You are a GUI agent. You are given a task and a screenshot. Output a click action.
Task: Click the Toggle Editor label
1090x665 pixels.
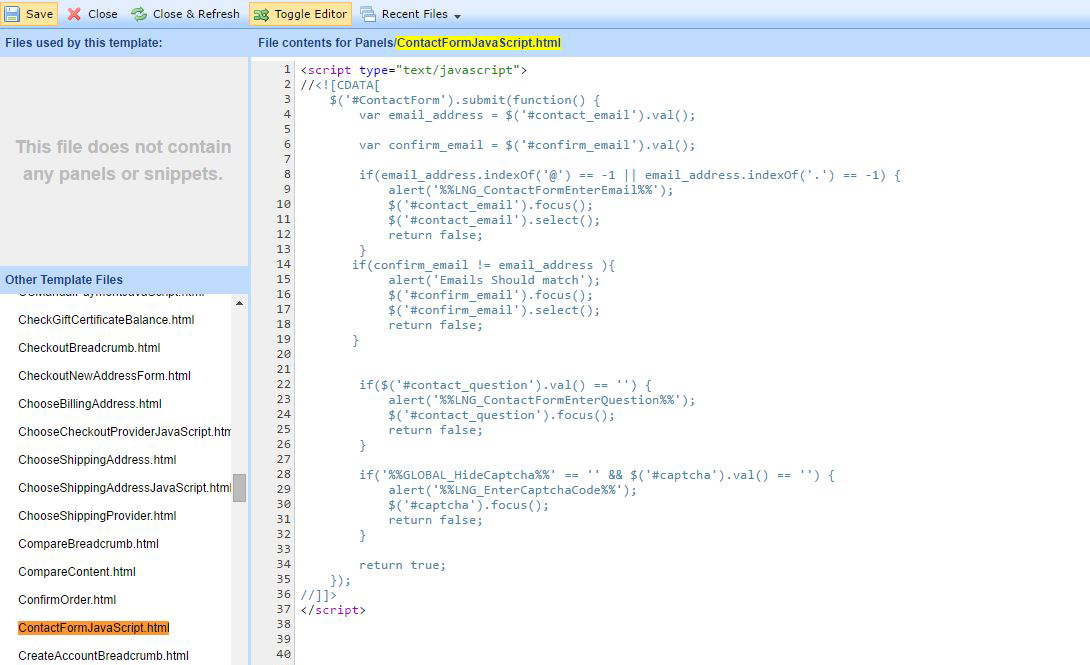pyautogui.click(x=311, y=14)
